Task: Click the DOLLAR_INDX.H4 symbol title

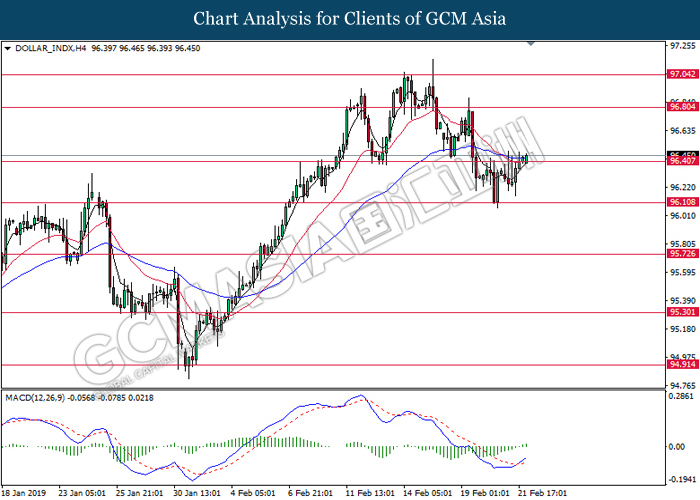Action: (49, 47)
